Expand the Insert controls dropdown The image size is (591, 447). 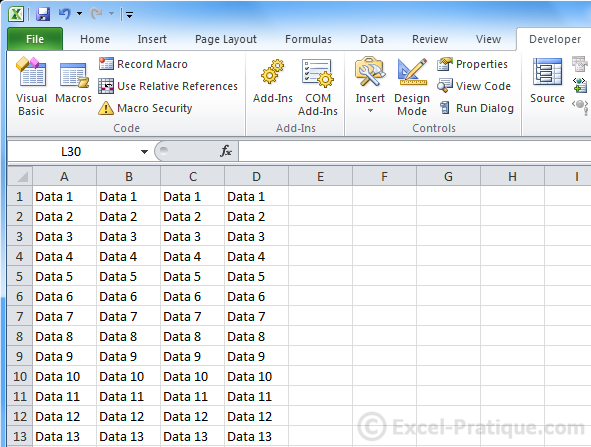pos(370,110)
